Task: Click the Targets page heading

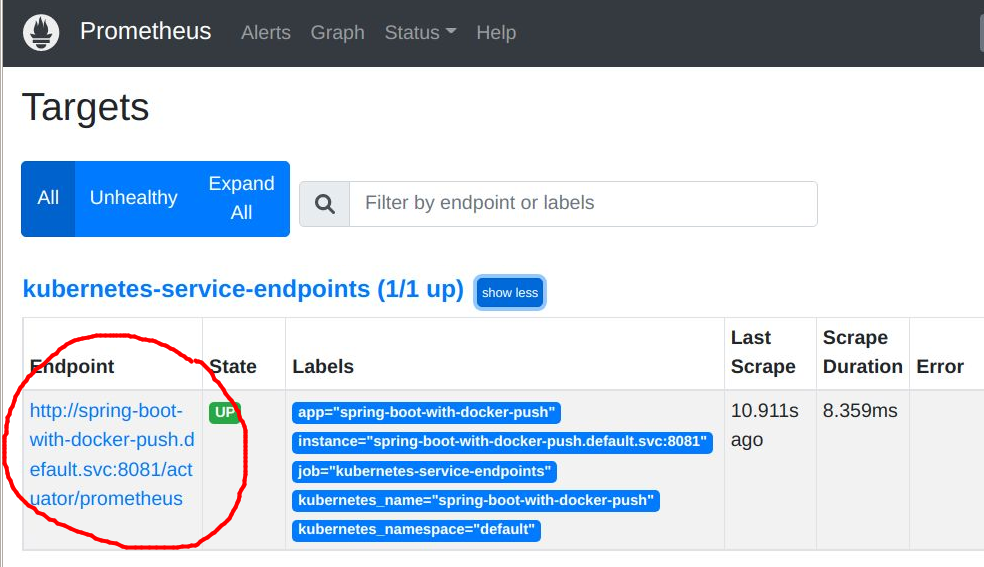Action: [x=86, y=107]
